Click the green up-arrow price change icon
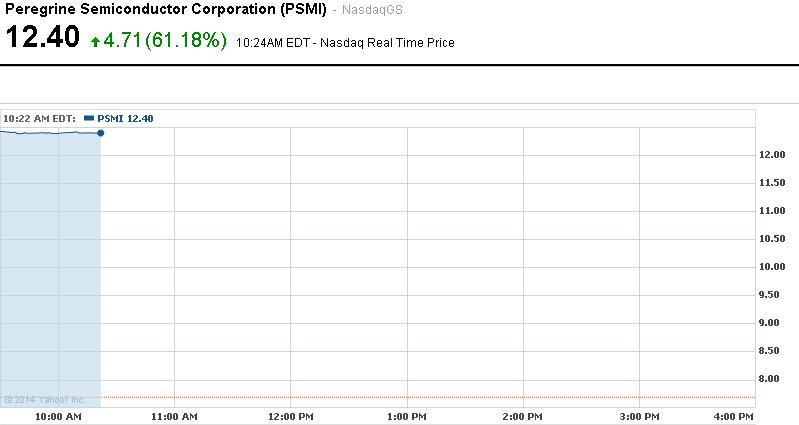 [95, 42]
